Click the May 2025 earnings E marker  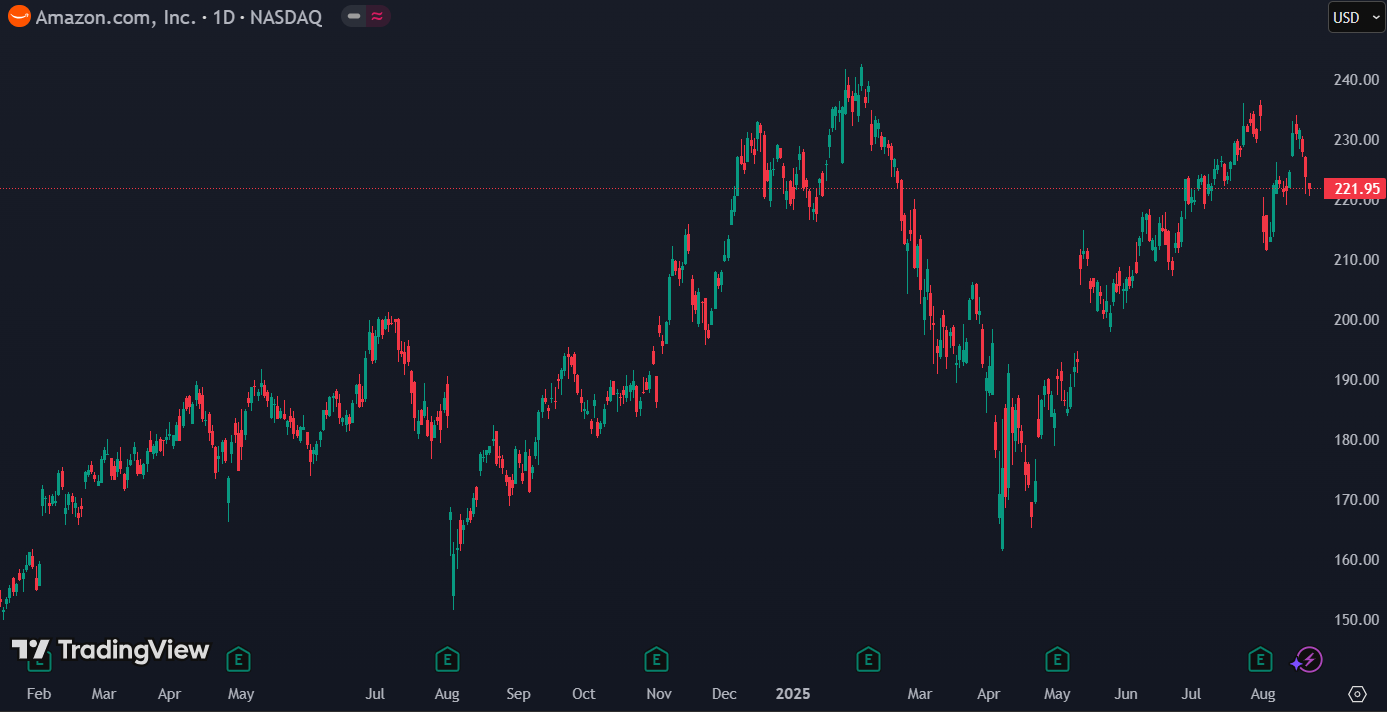(1057, 660)
